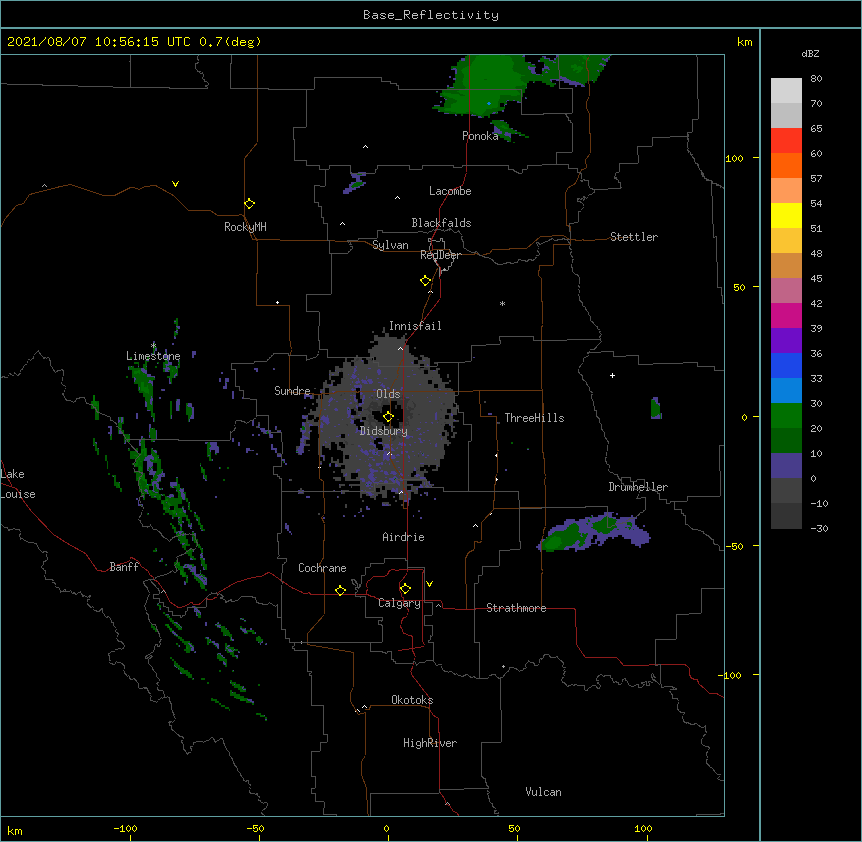Pick the slate blue swatch between 10 and 0 dBZ
This screenshot has height=842, width=862.
(786, 466)
